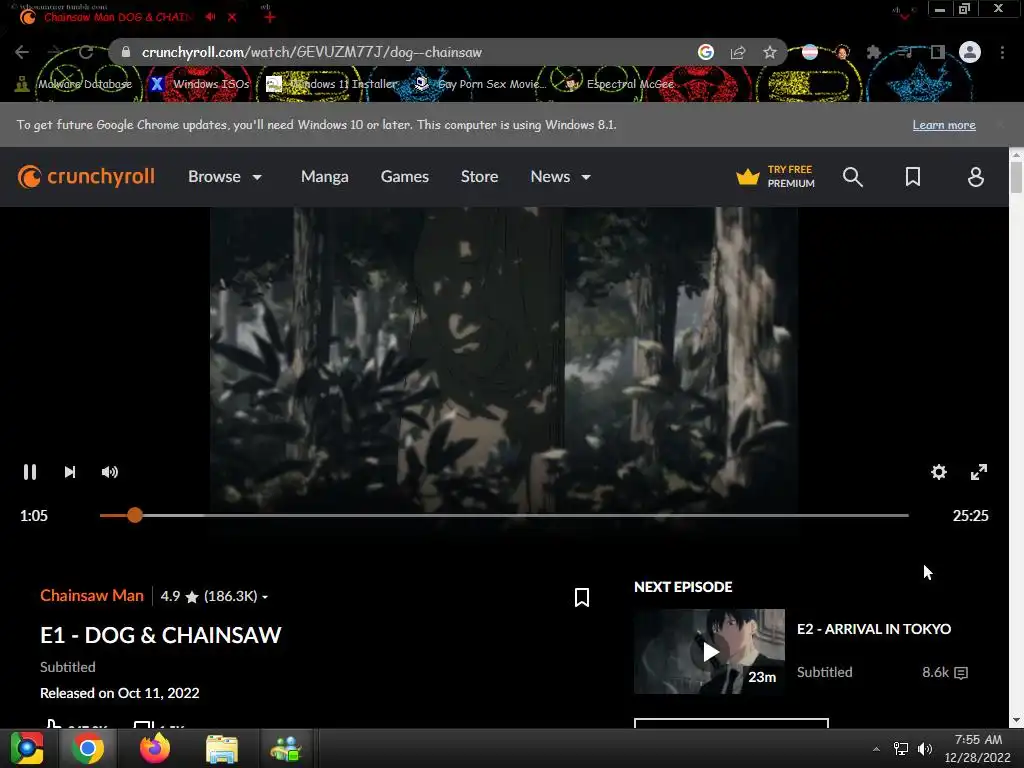The width and height of the screenshot is (1024, 768).
Task: Open Chrome extensions puzzle icon
Action: click(x=873, y=52)
